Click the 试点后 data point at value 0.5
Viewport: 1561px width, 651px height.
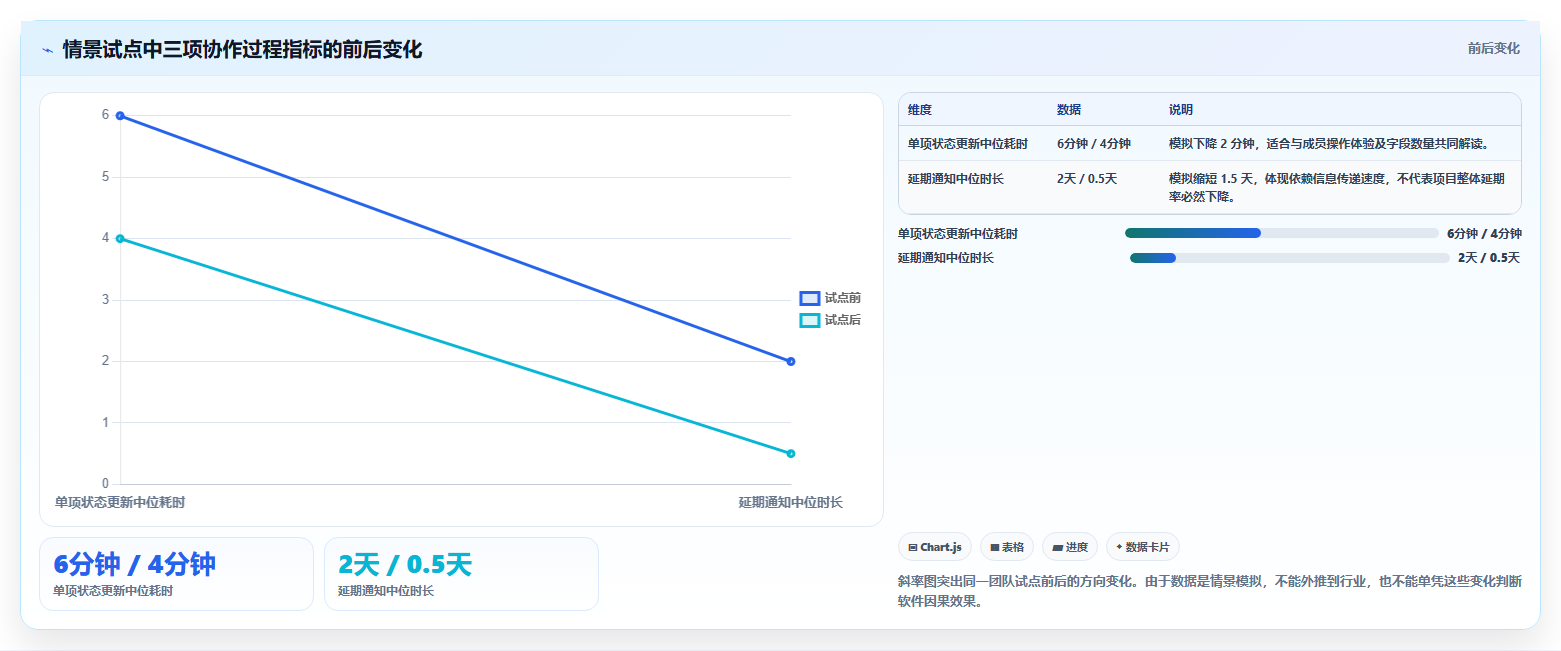[x=791, y=454]
